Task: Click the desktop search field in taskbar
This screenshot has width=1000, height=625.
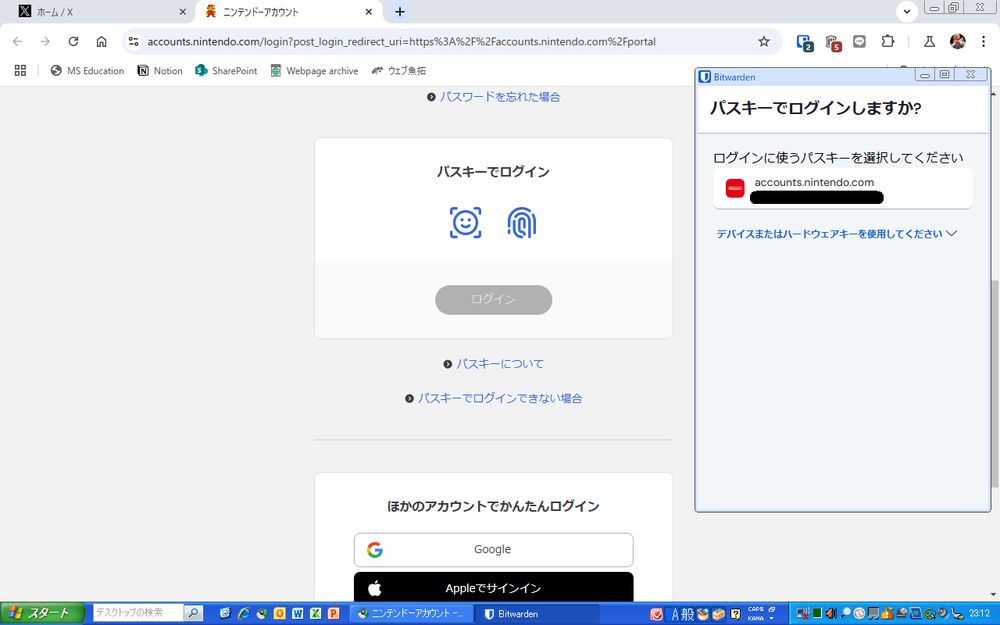Action: click(138, 613)
